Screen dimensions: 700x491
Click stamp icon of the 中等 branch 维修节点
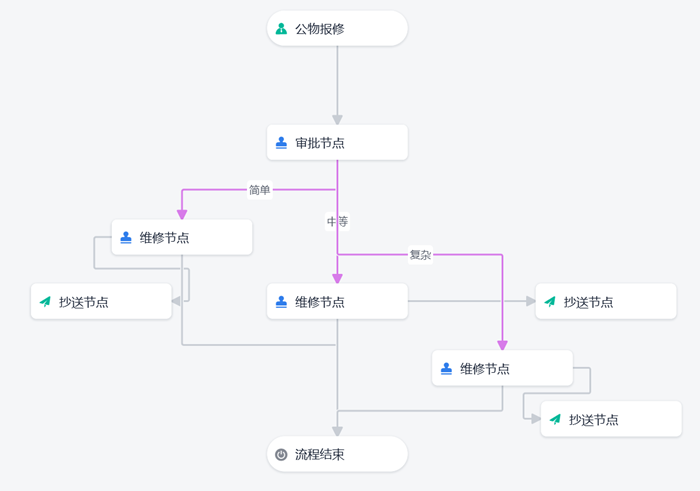click(281, 302)
